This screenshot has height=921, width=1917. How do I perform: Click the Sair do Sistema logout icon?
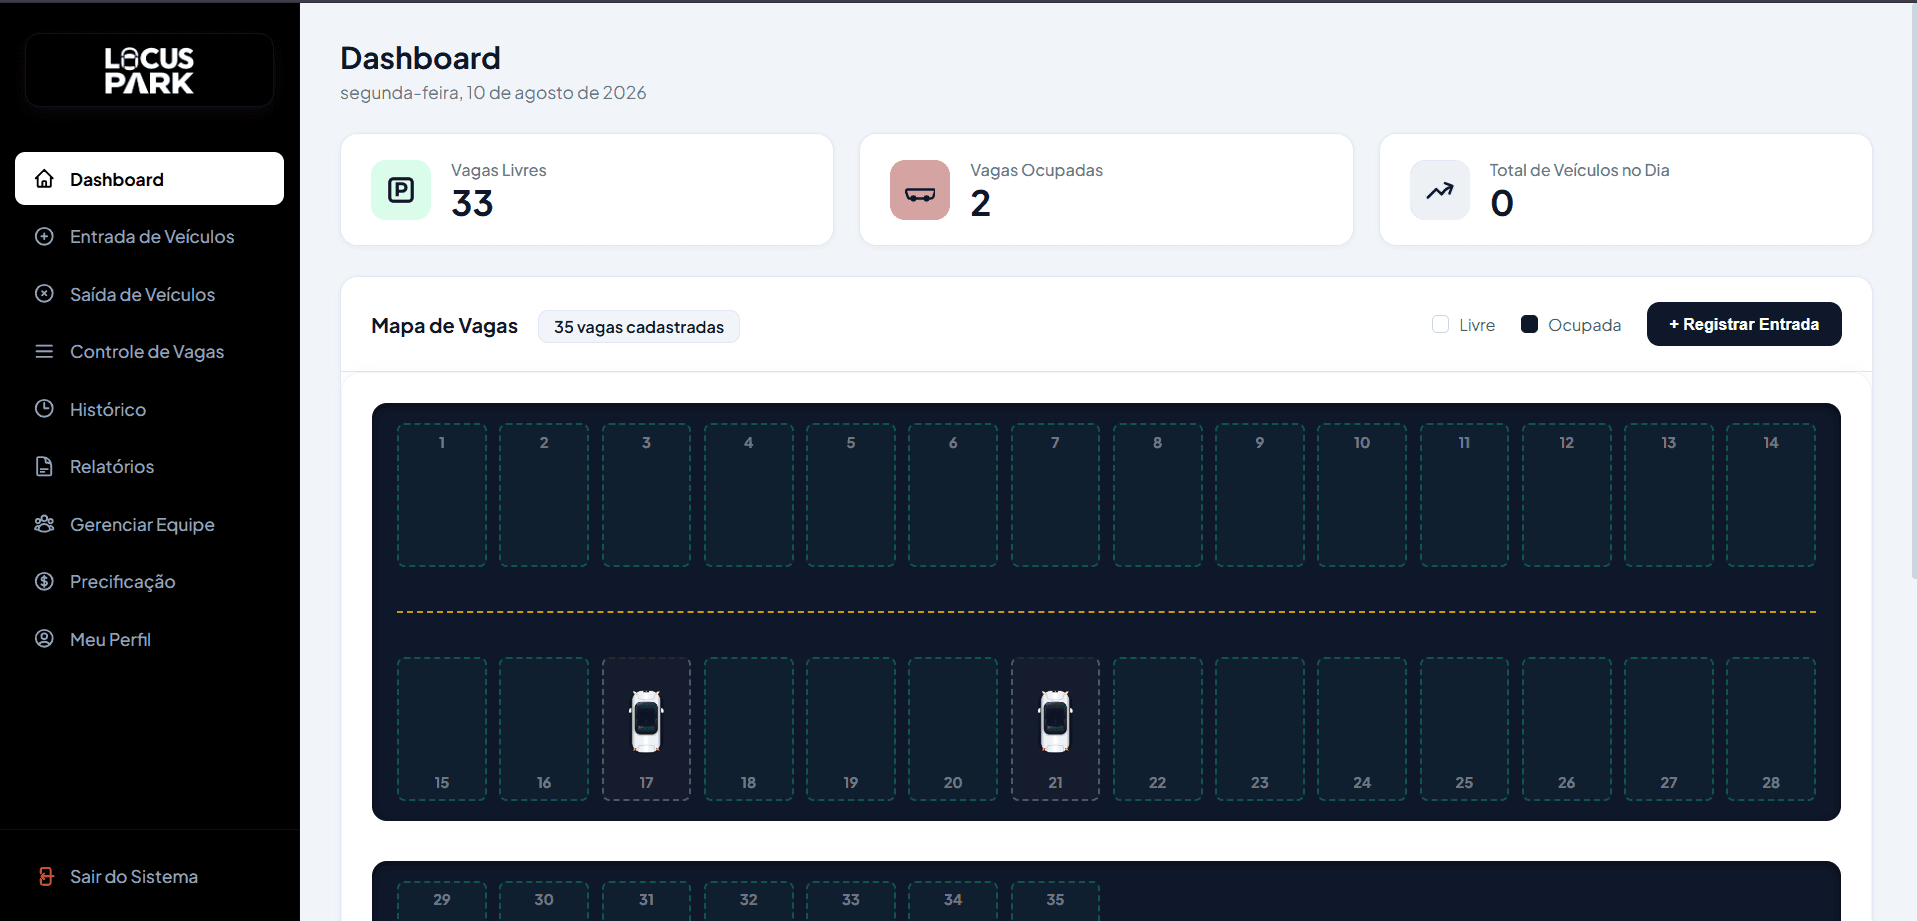(x=46, y=877)
